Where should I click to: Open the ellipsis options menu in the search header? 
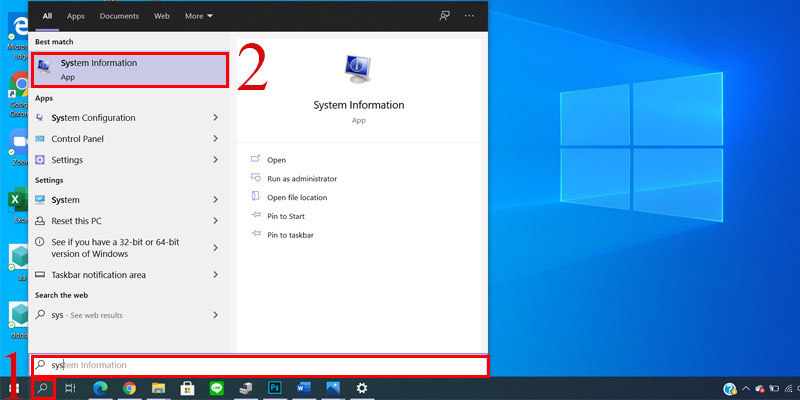469,16
